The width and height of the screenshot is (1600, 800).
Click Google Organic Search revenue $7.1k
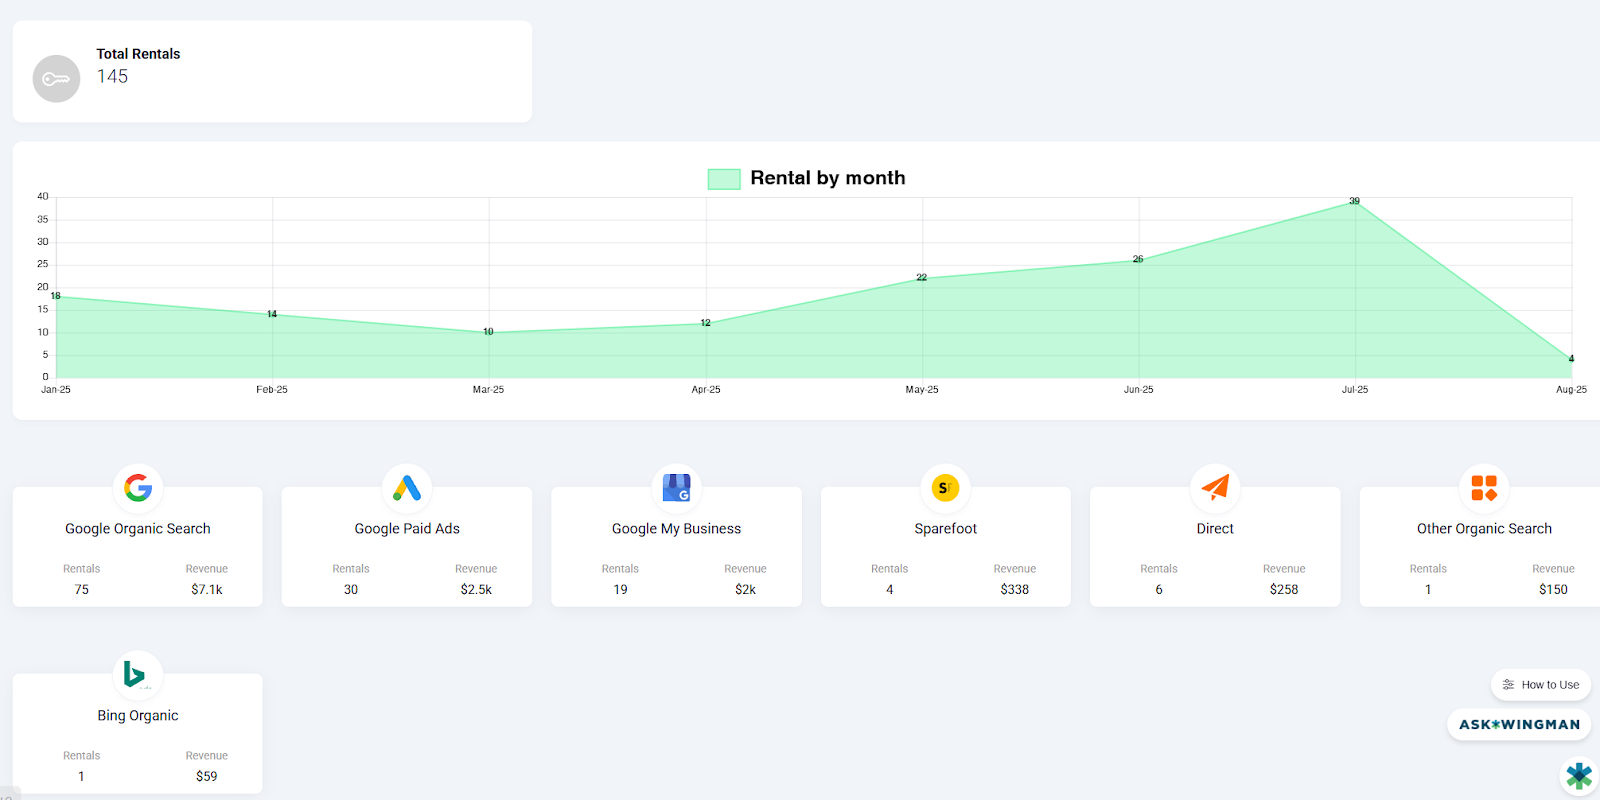click(x=207, y=590)
